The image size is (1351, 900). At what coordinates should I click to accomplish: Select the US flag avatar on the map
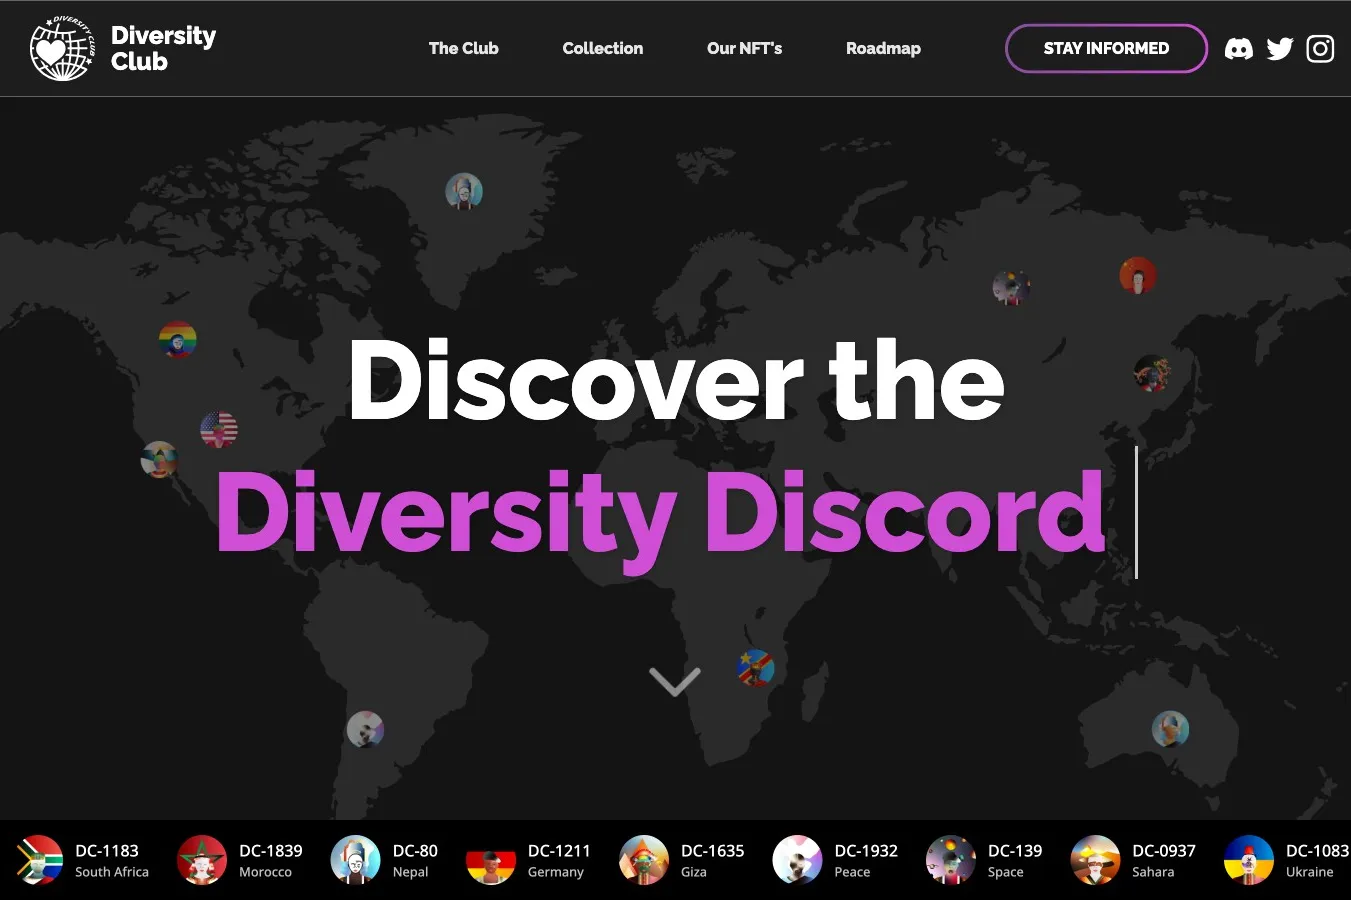(219, 430)
